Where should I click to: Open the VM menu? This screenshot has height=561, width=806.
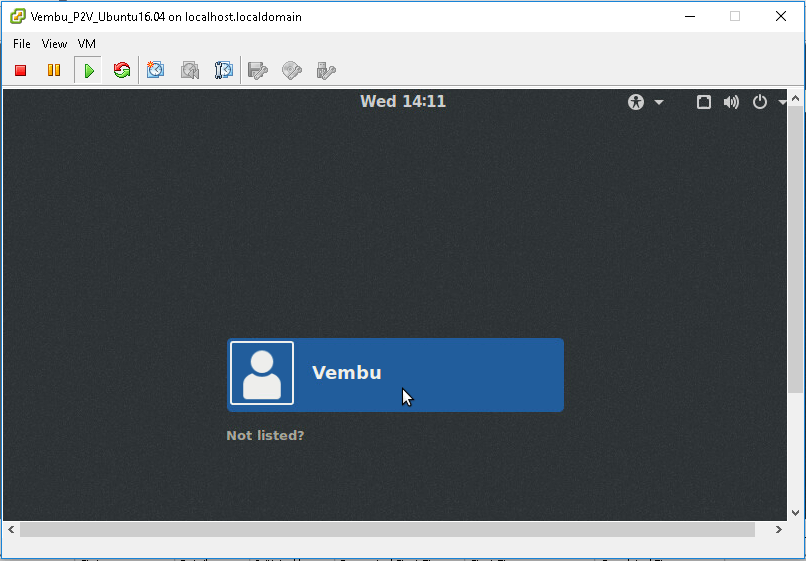point(87,44)
